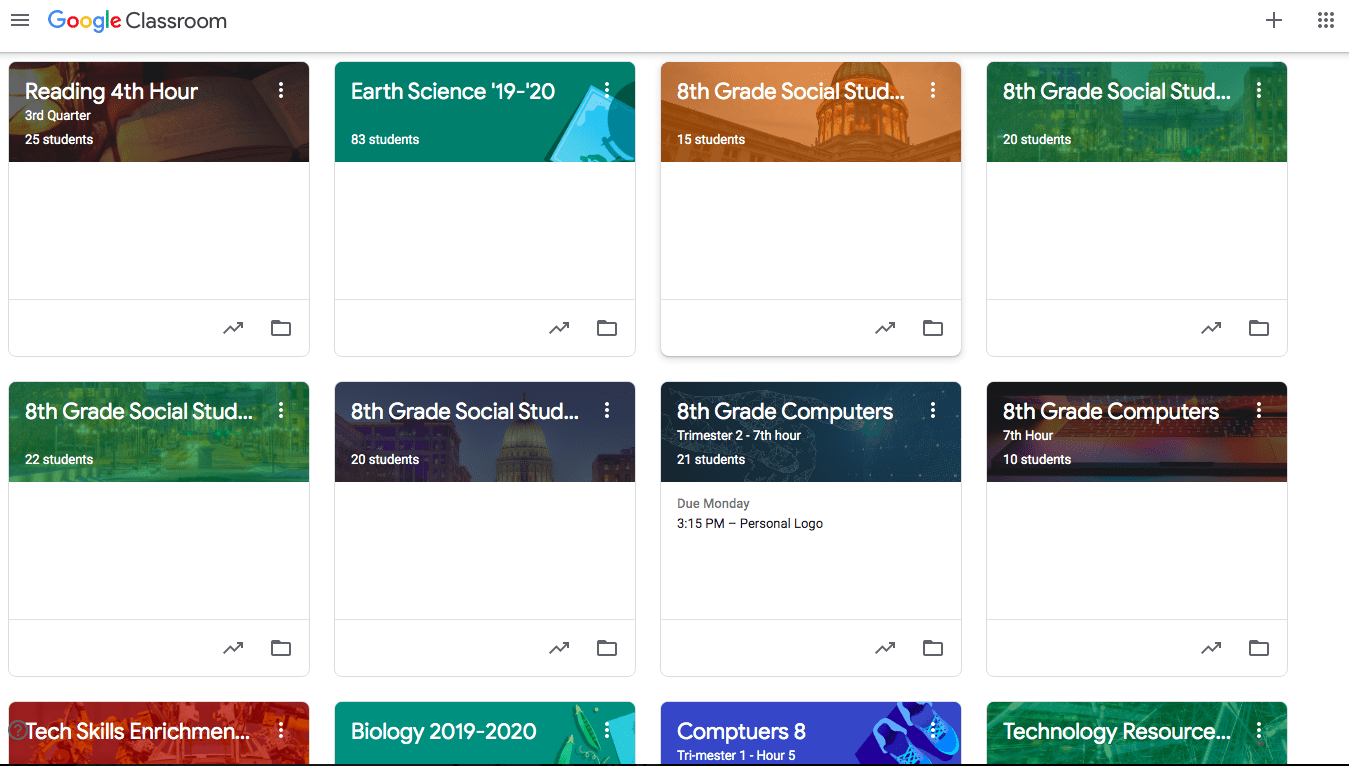Expand three-dot menu on Earth Science card

pyautogui.click(x=607, y=90)
